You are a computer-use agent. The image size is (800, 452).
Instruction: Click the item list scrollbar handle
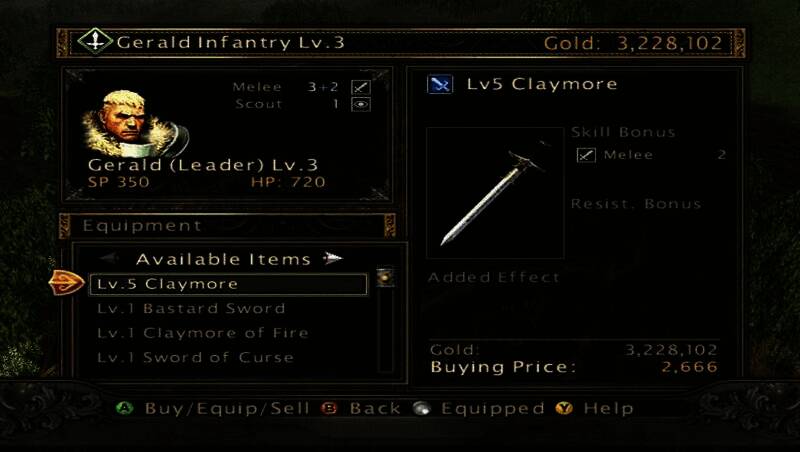tap(385, 277)
